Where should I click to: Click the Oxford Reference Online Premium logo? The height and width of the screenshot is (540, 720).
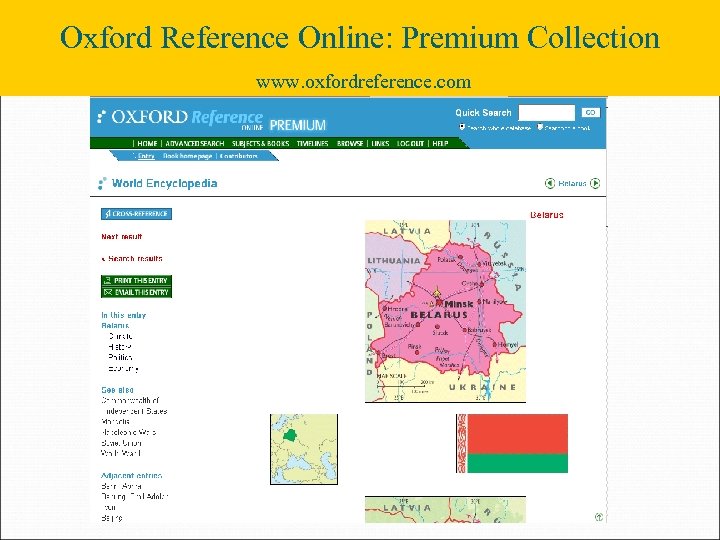(212, 120)
